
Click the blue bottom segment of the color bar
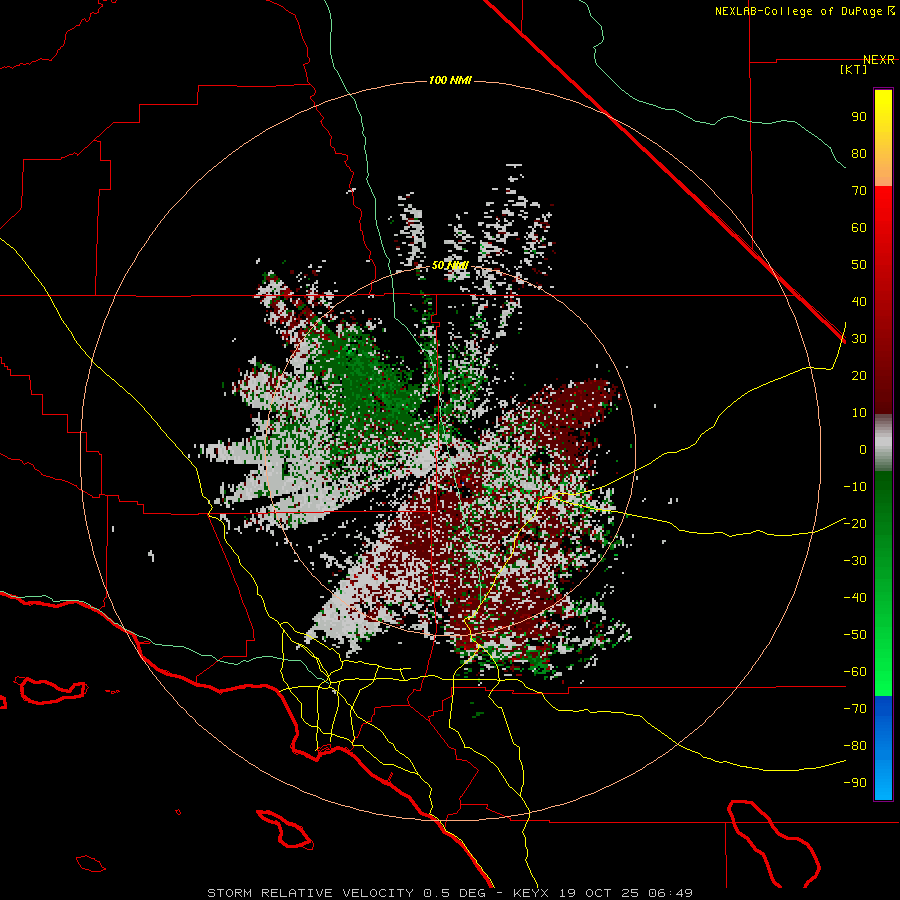pos(883,748)
